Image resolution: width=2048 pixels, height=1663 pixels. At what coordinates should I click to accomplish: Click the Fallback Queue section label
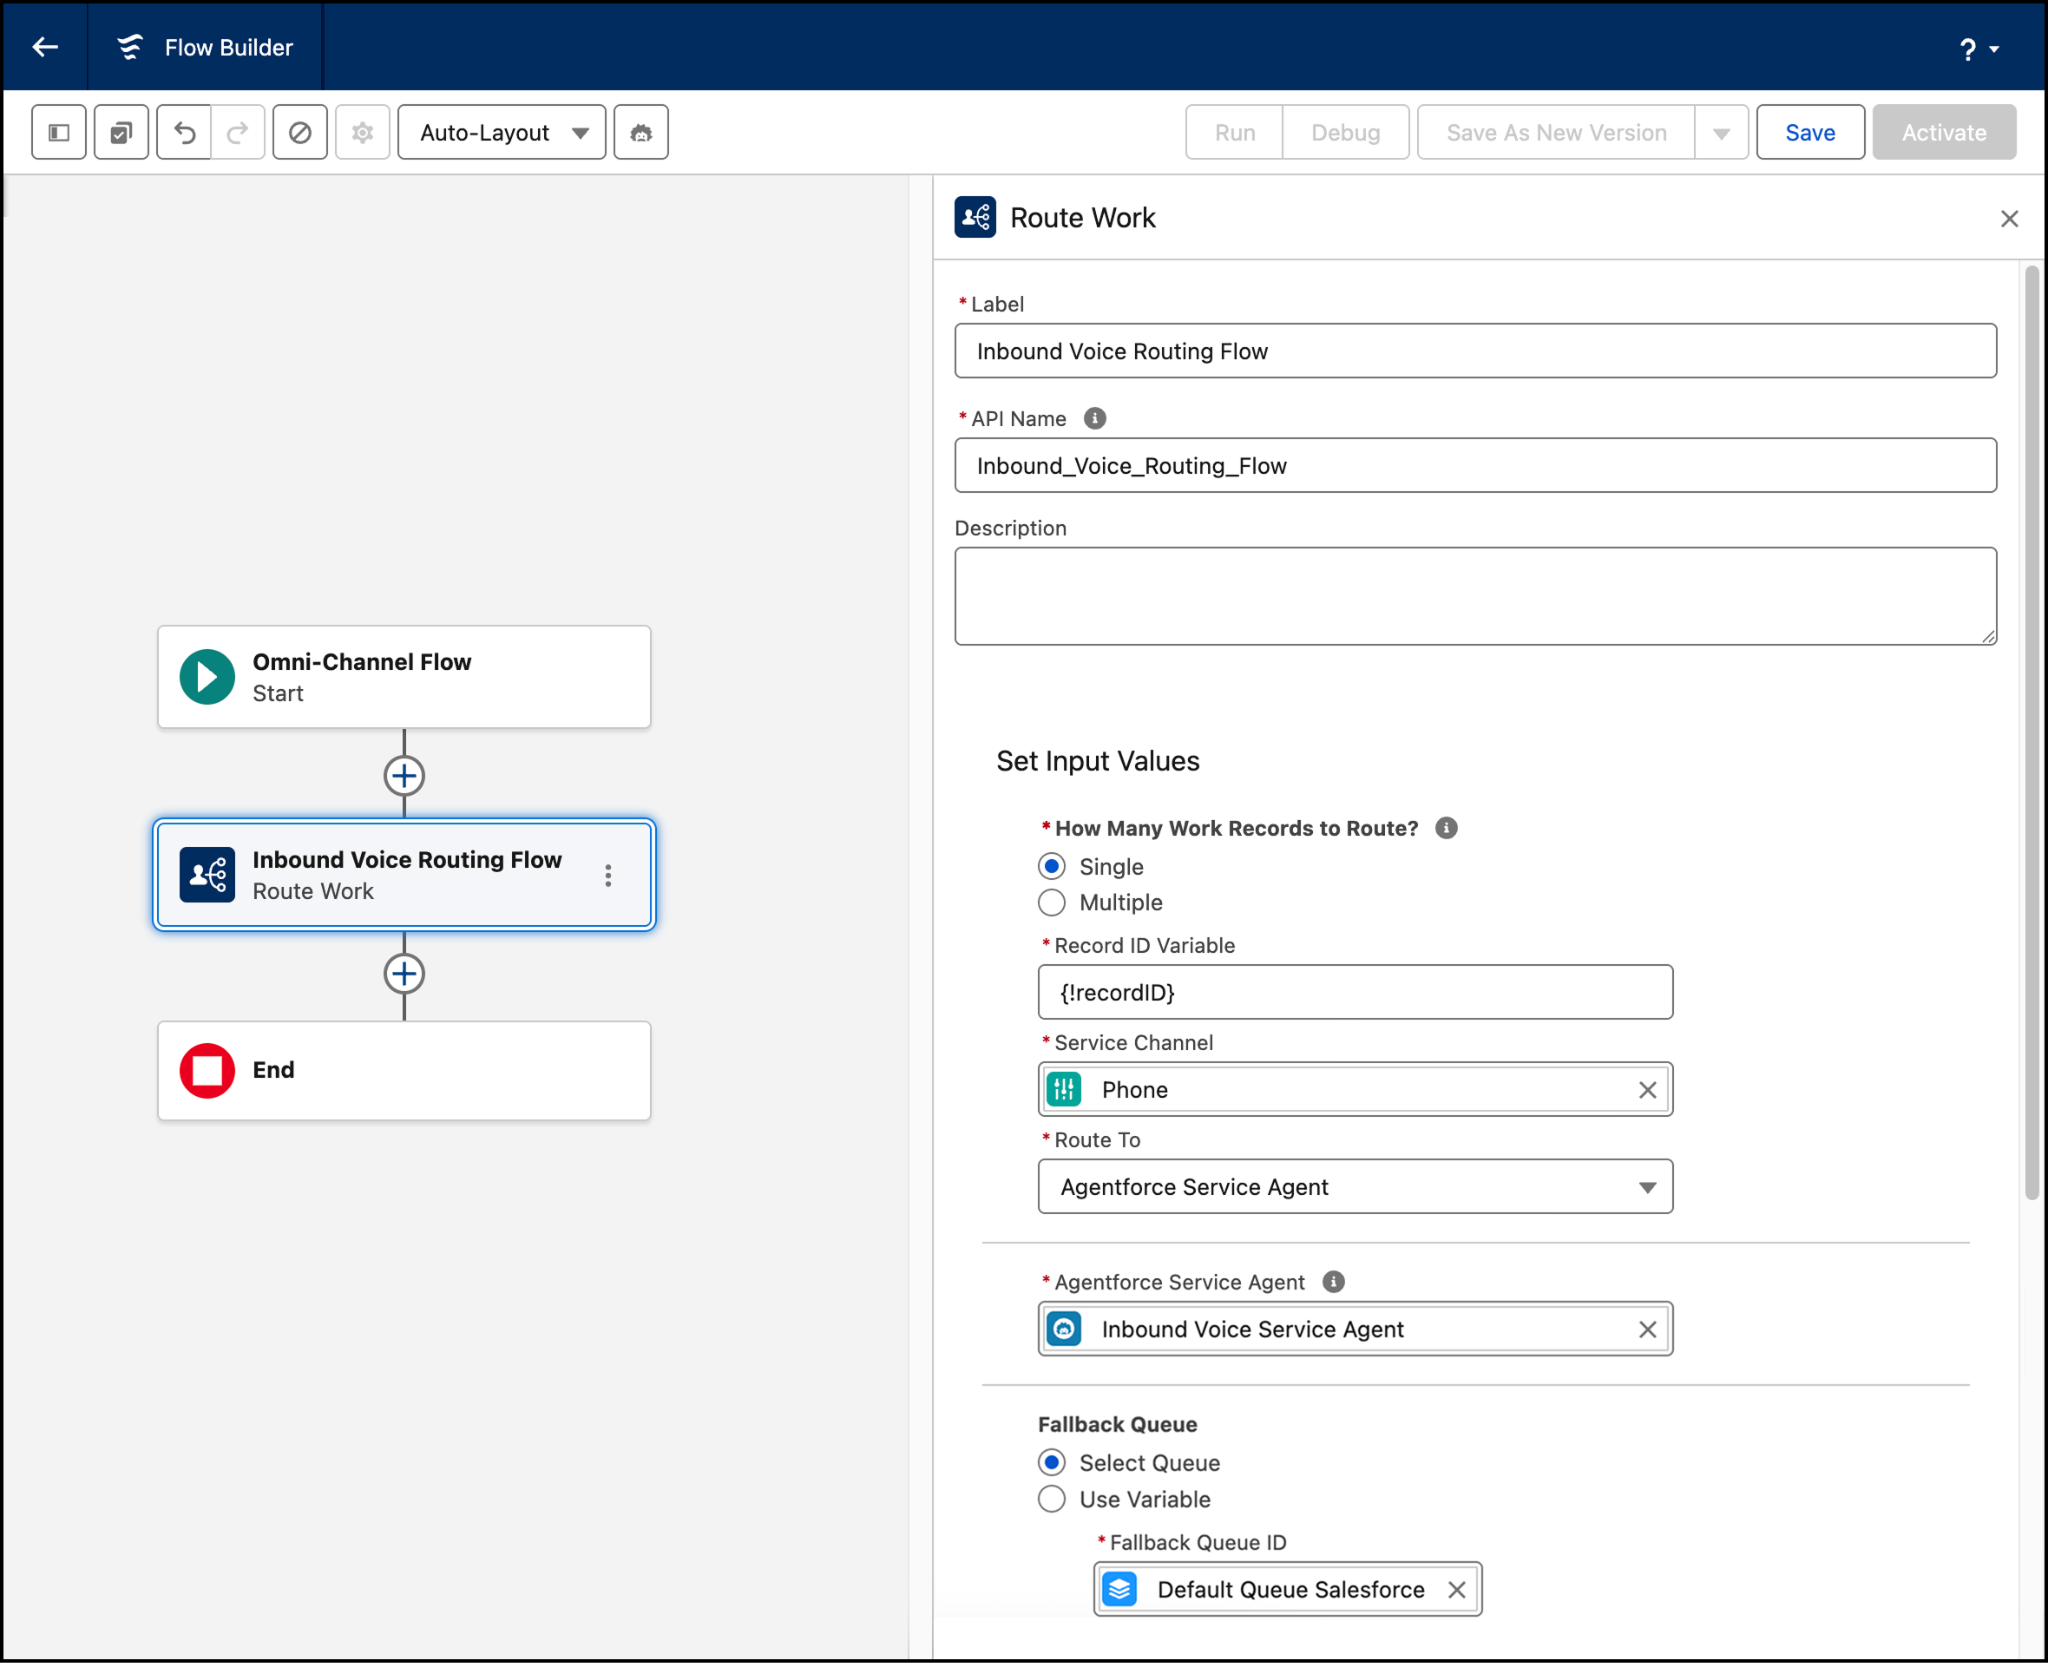coord(1117,1424)
